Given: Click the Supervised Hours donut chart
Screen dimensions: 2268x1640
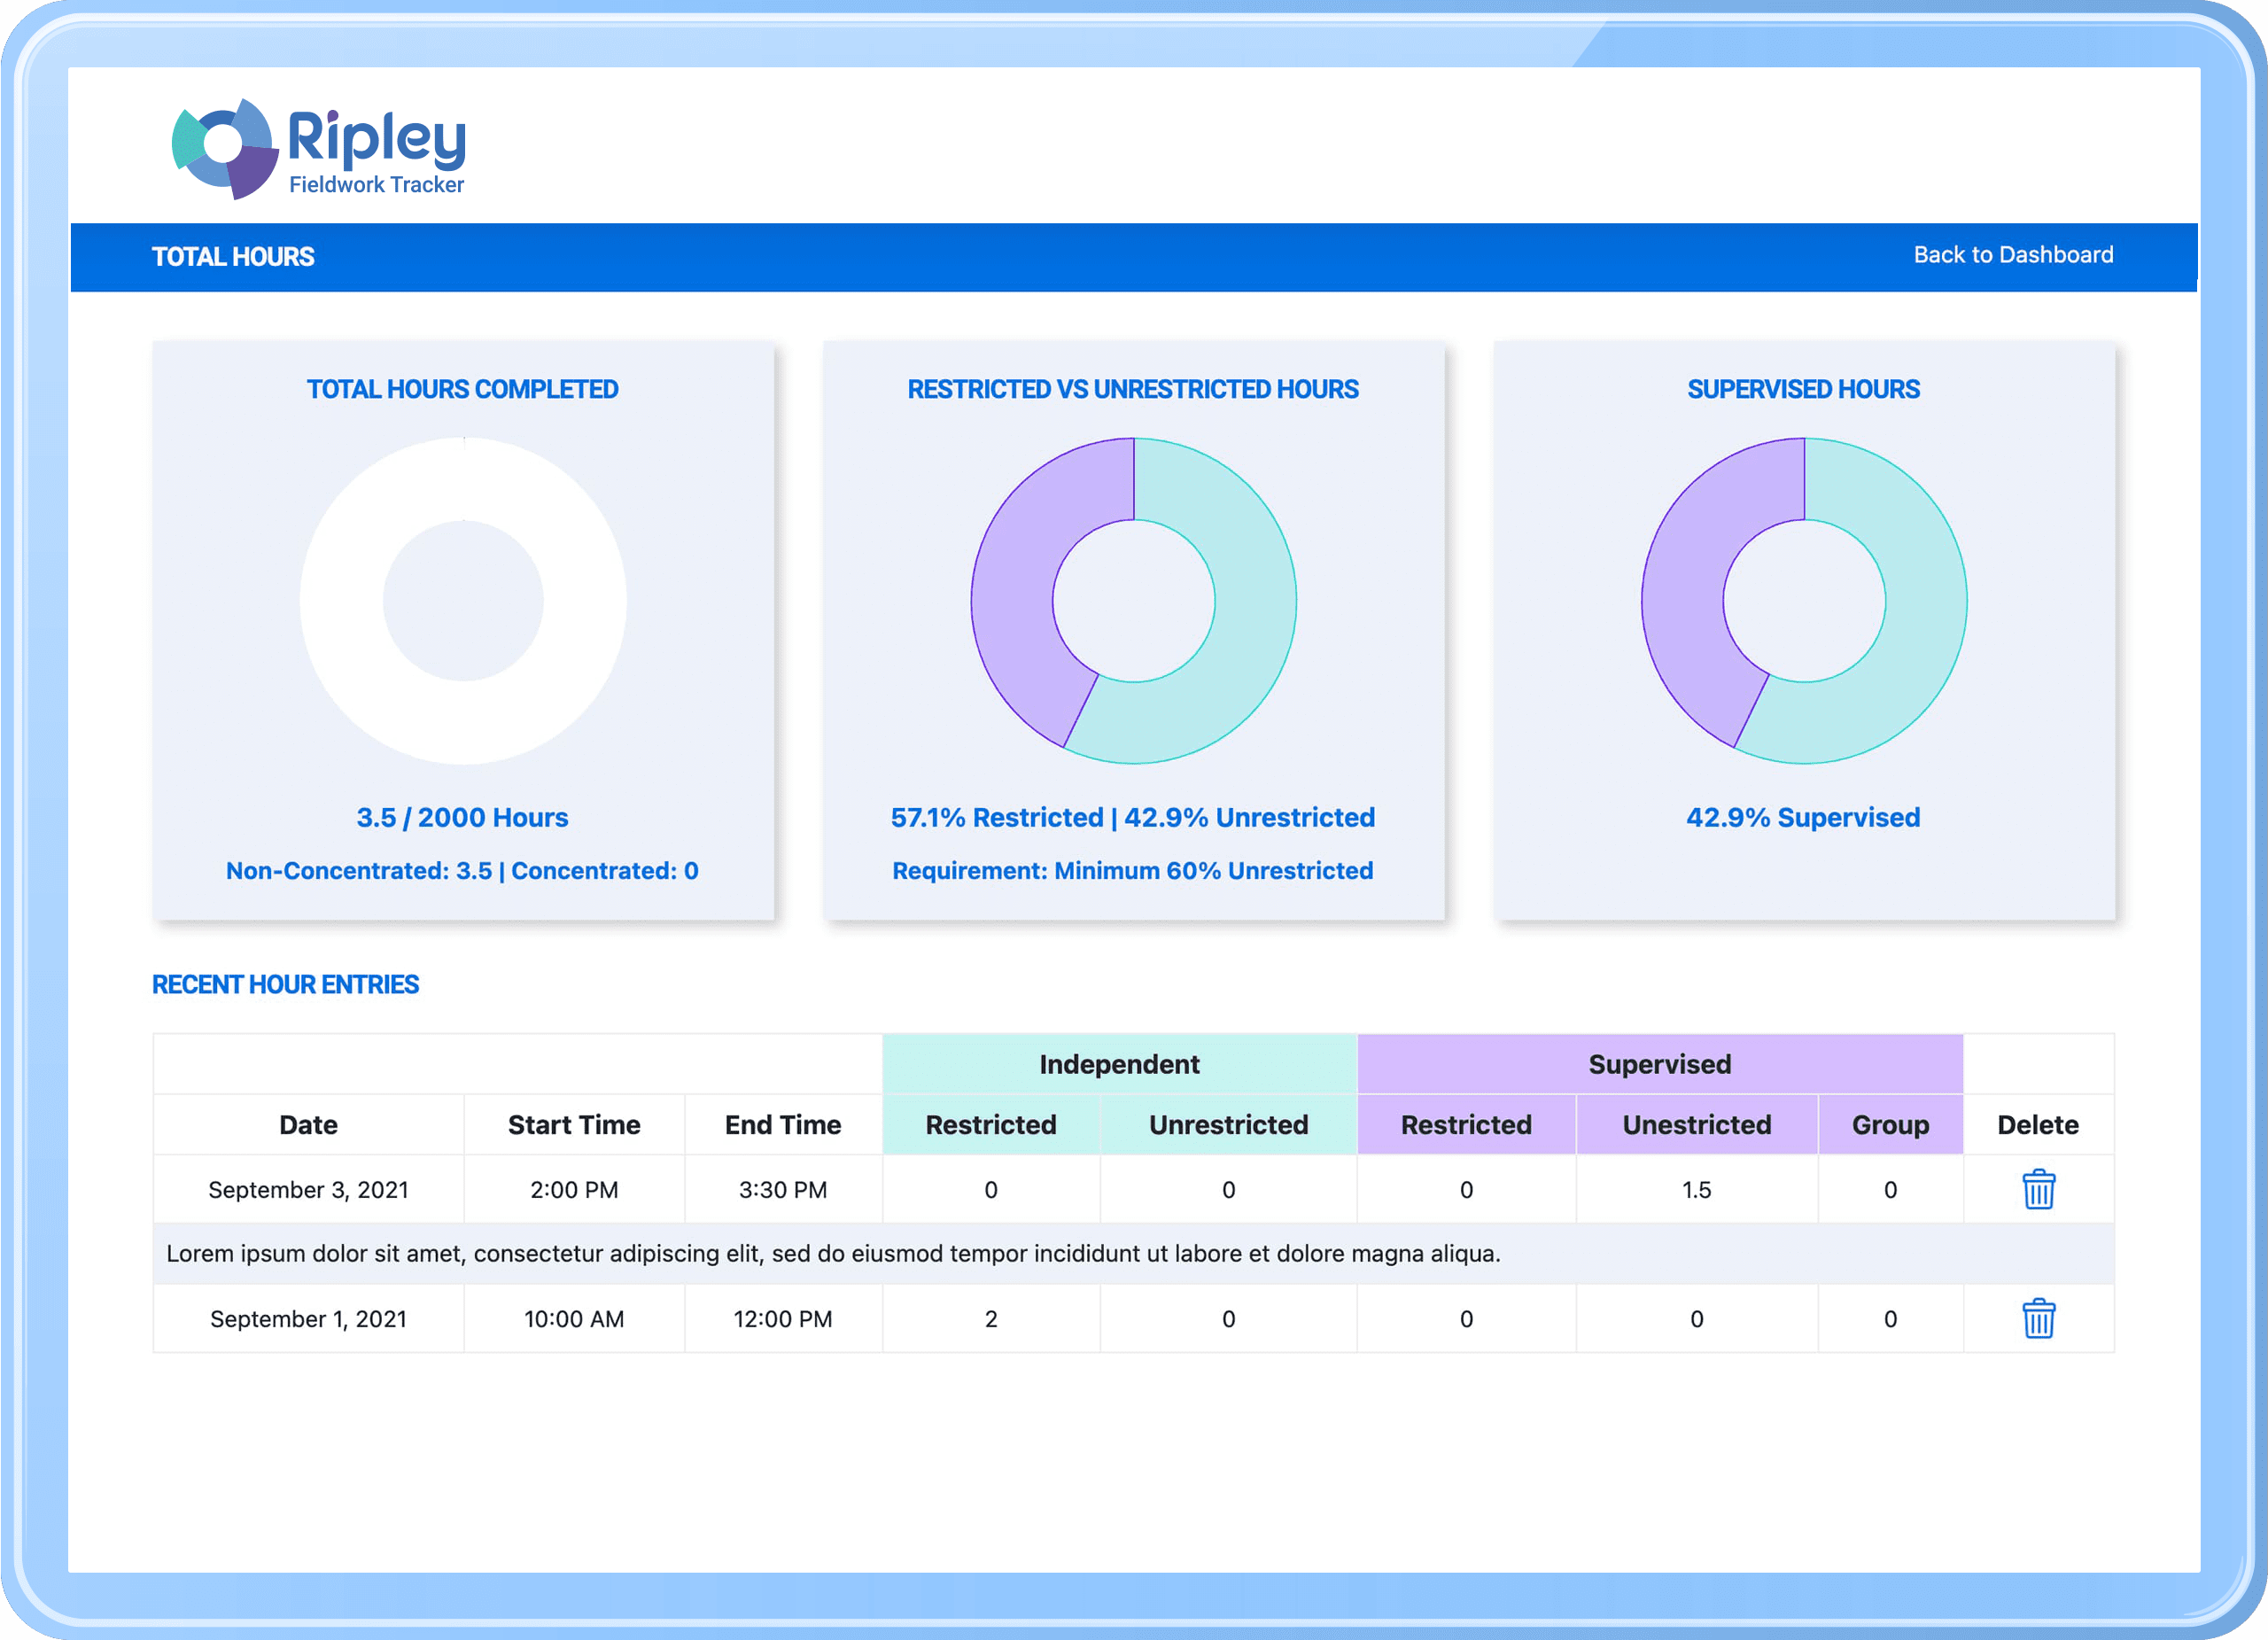Looking at the screenshot, I should point(1804,601).
